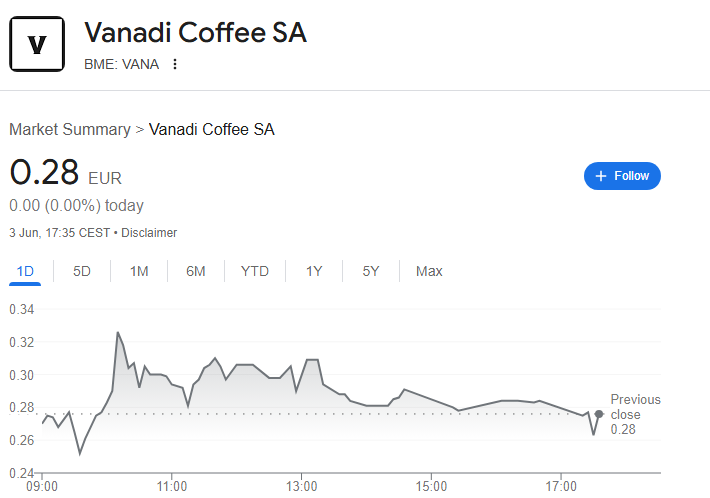Switch to the 1Y chart tab
The width and height of the screenshot is (710, 498).
(x=314, y=271)
